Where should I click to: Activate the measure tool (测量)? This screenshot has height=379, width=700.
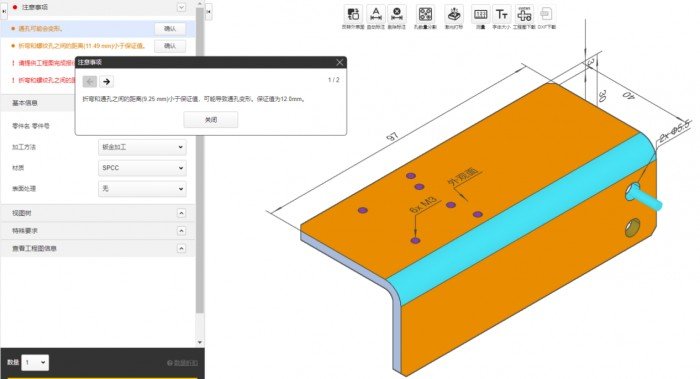480,14
